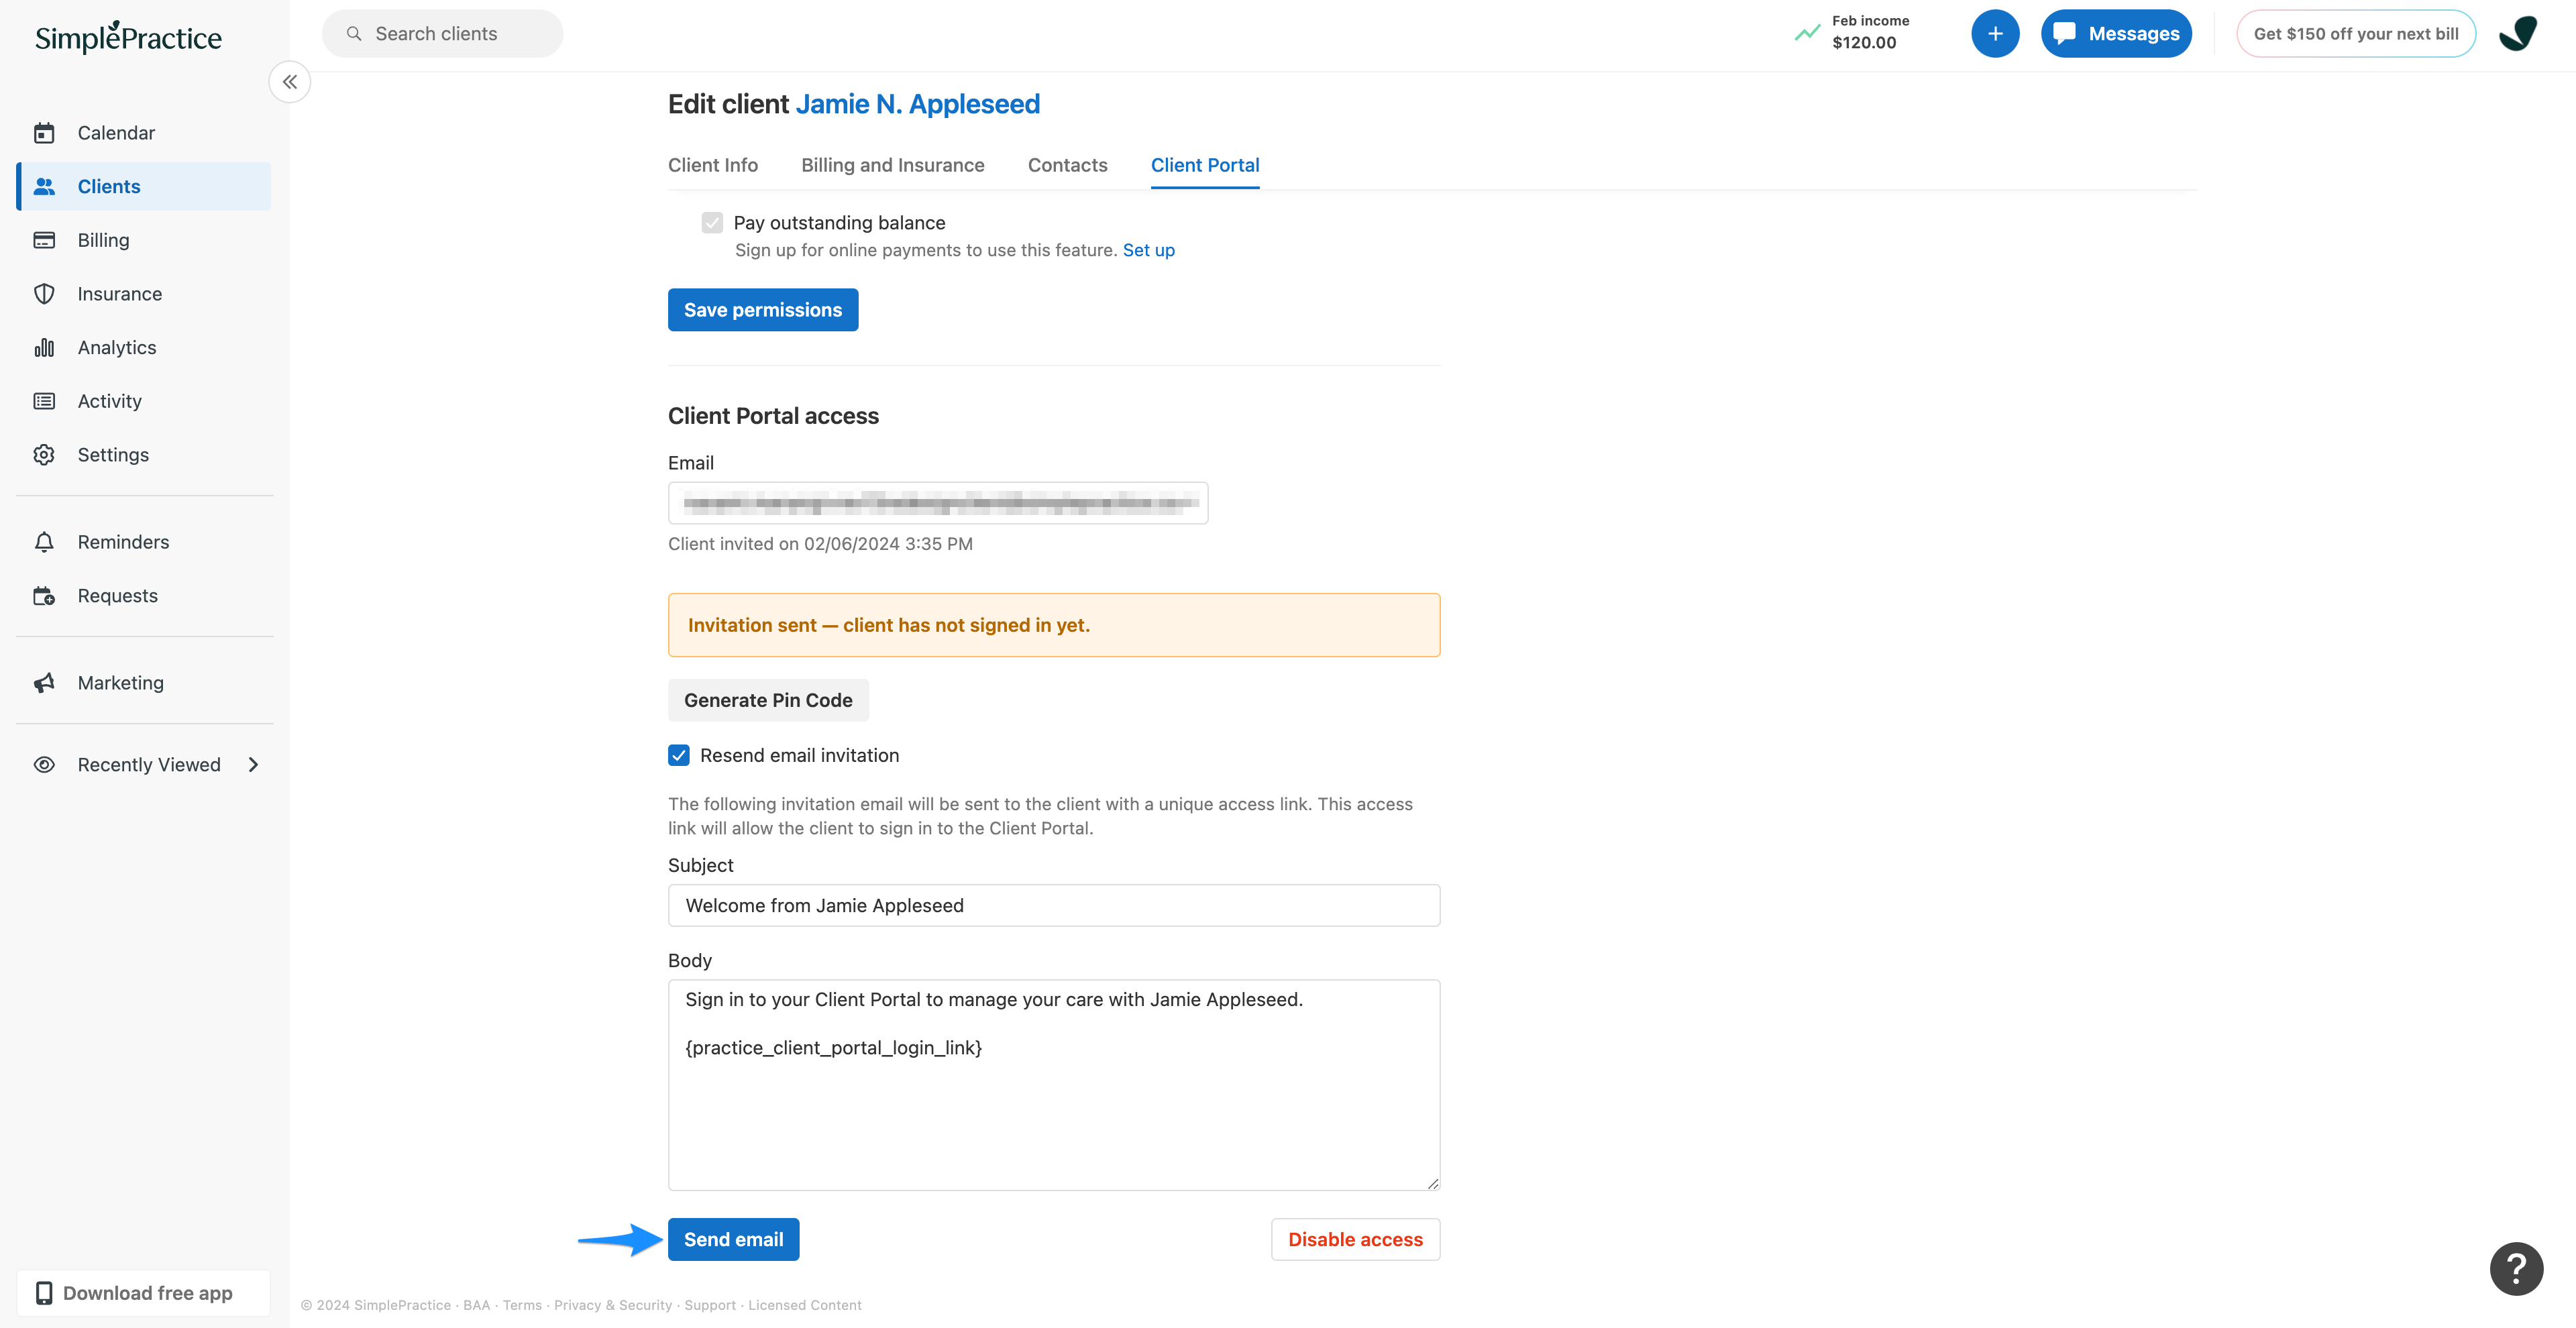Viewport: 2576px width, 1328px height.
Task: Toggle the Pay outstanding balance checkbox
Action: click(x=712, y=223)
